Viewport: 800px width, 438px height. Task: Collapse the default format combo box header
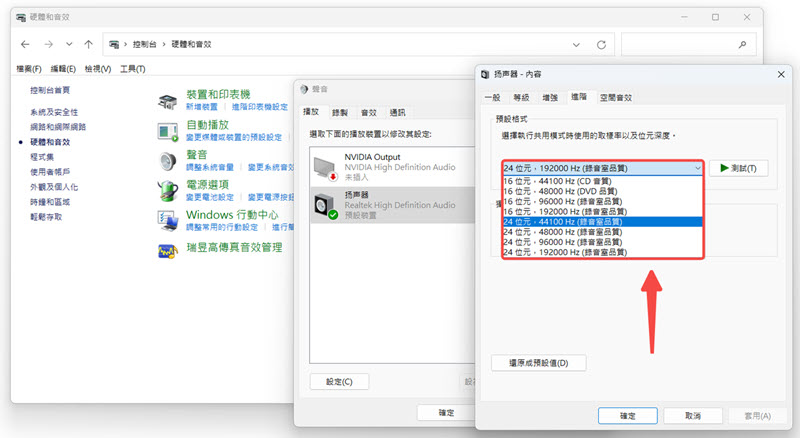[603, 168]
